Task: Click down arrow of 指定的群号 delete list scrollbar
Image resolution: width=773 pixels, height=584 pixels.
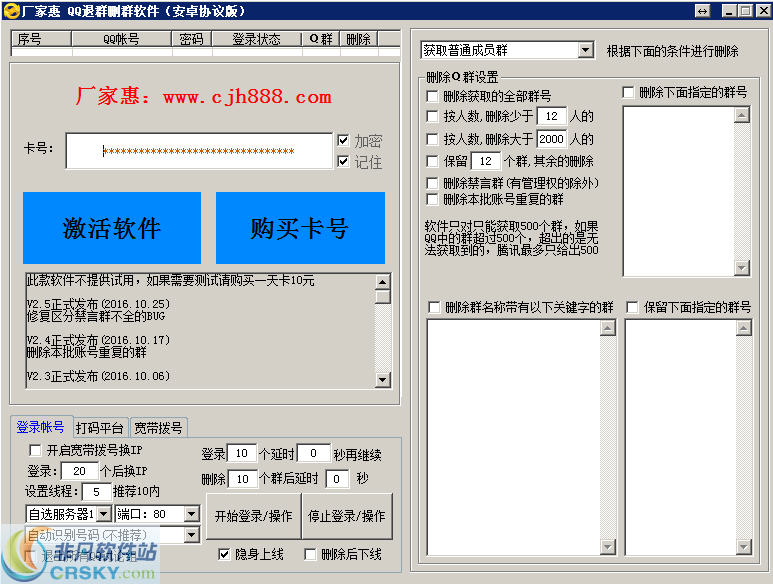Action: tap(742, 268)
